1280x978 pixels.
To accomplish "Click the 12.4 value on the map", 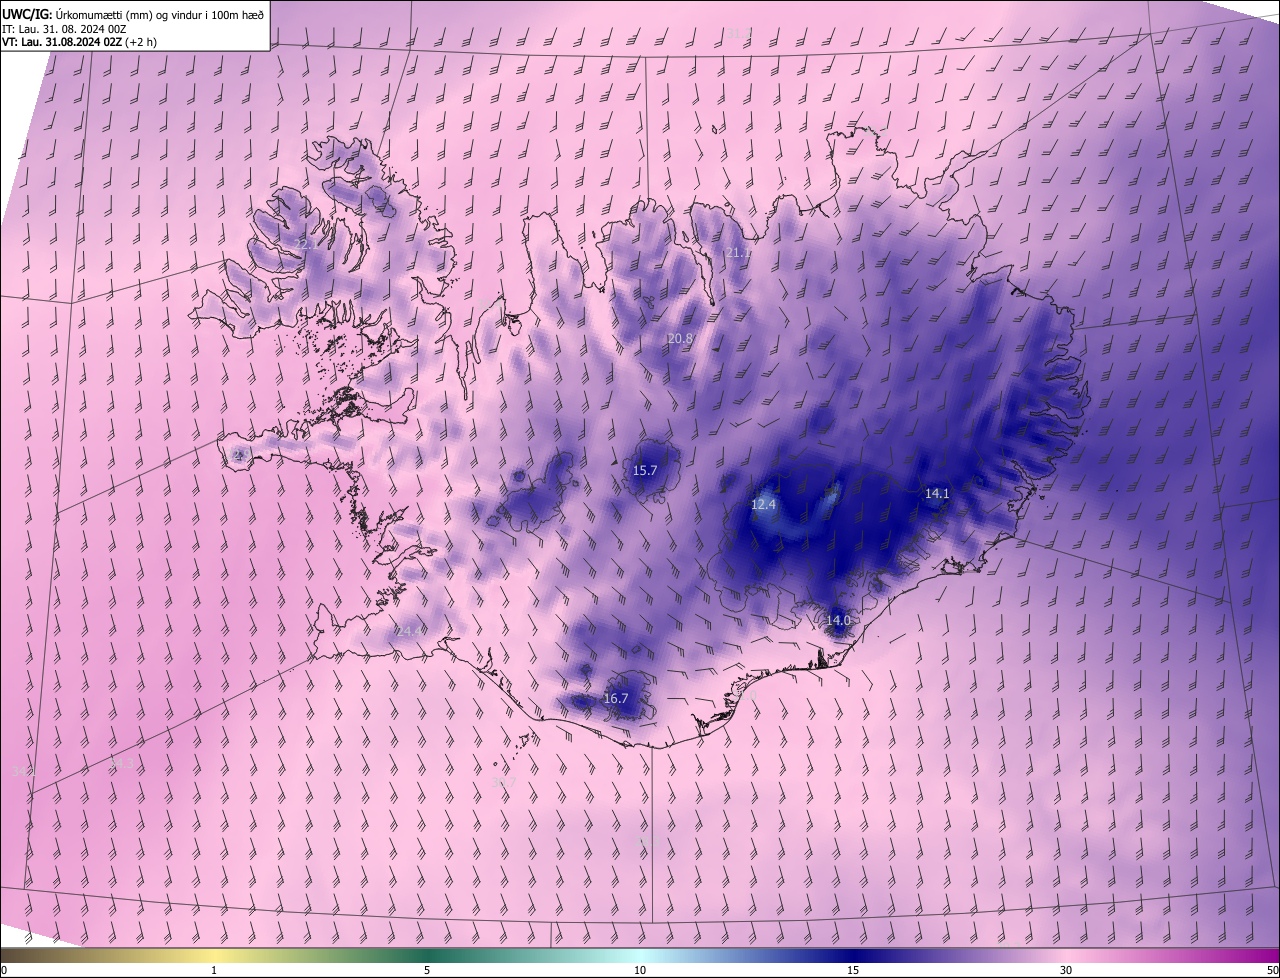I will tap(763, 504).
